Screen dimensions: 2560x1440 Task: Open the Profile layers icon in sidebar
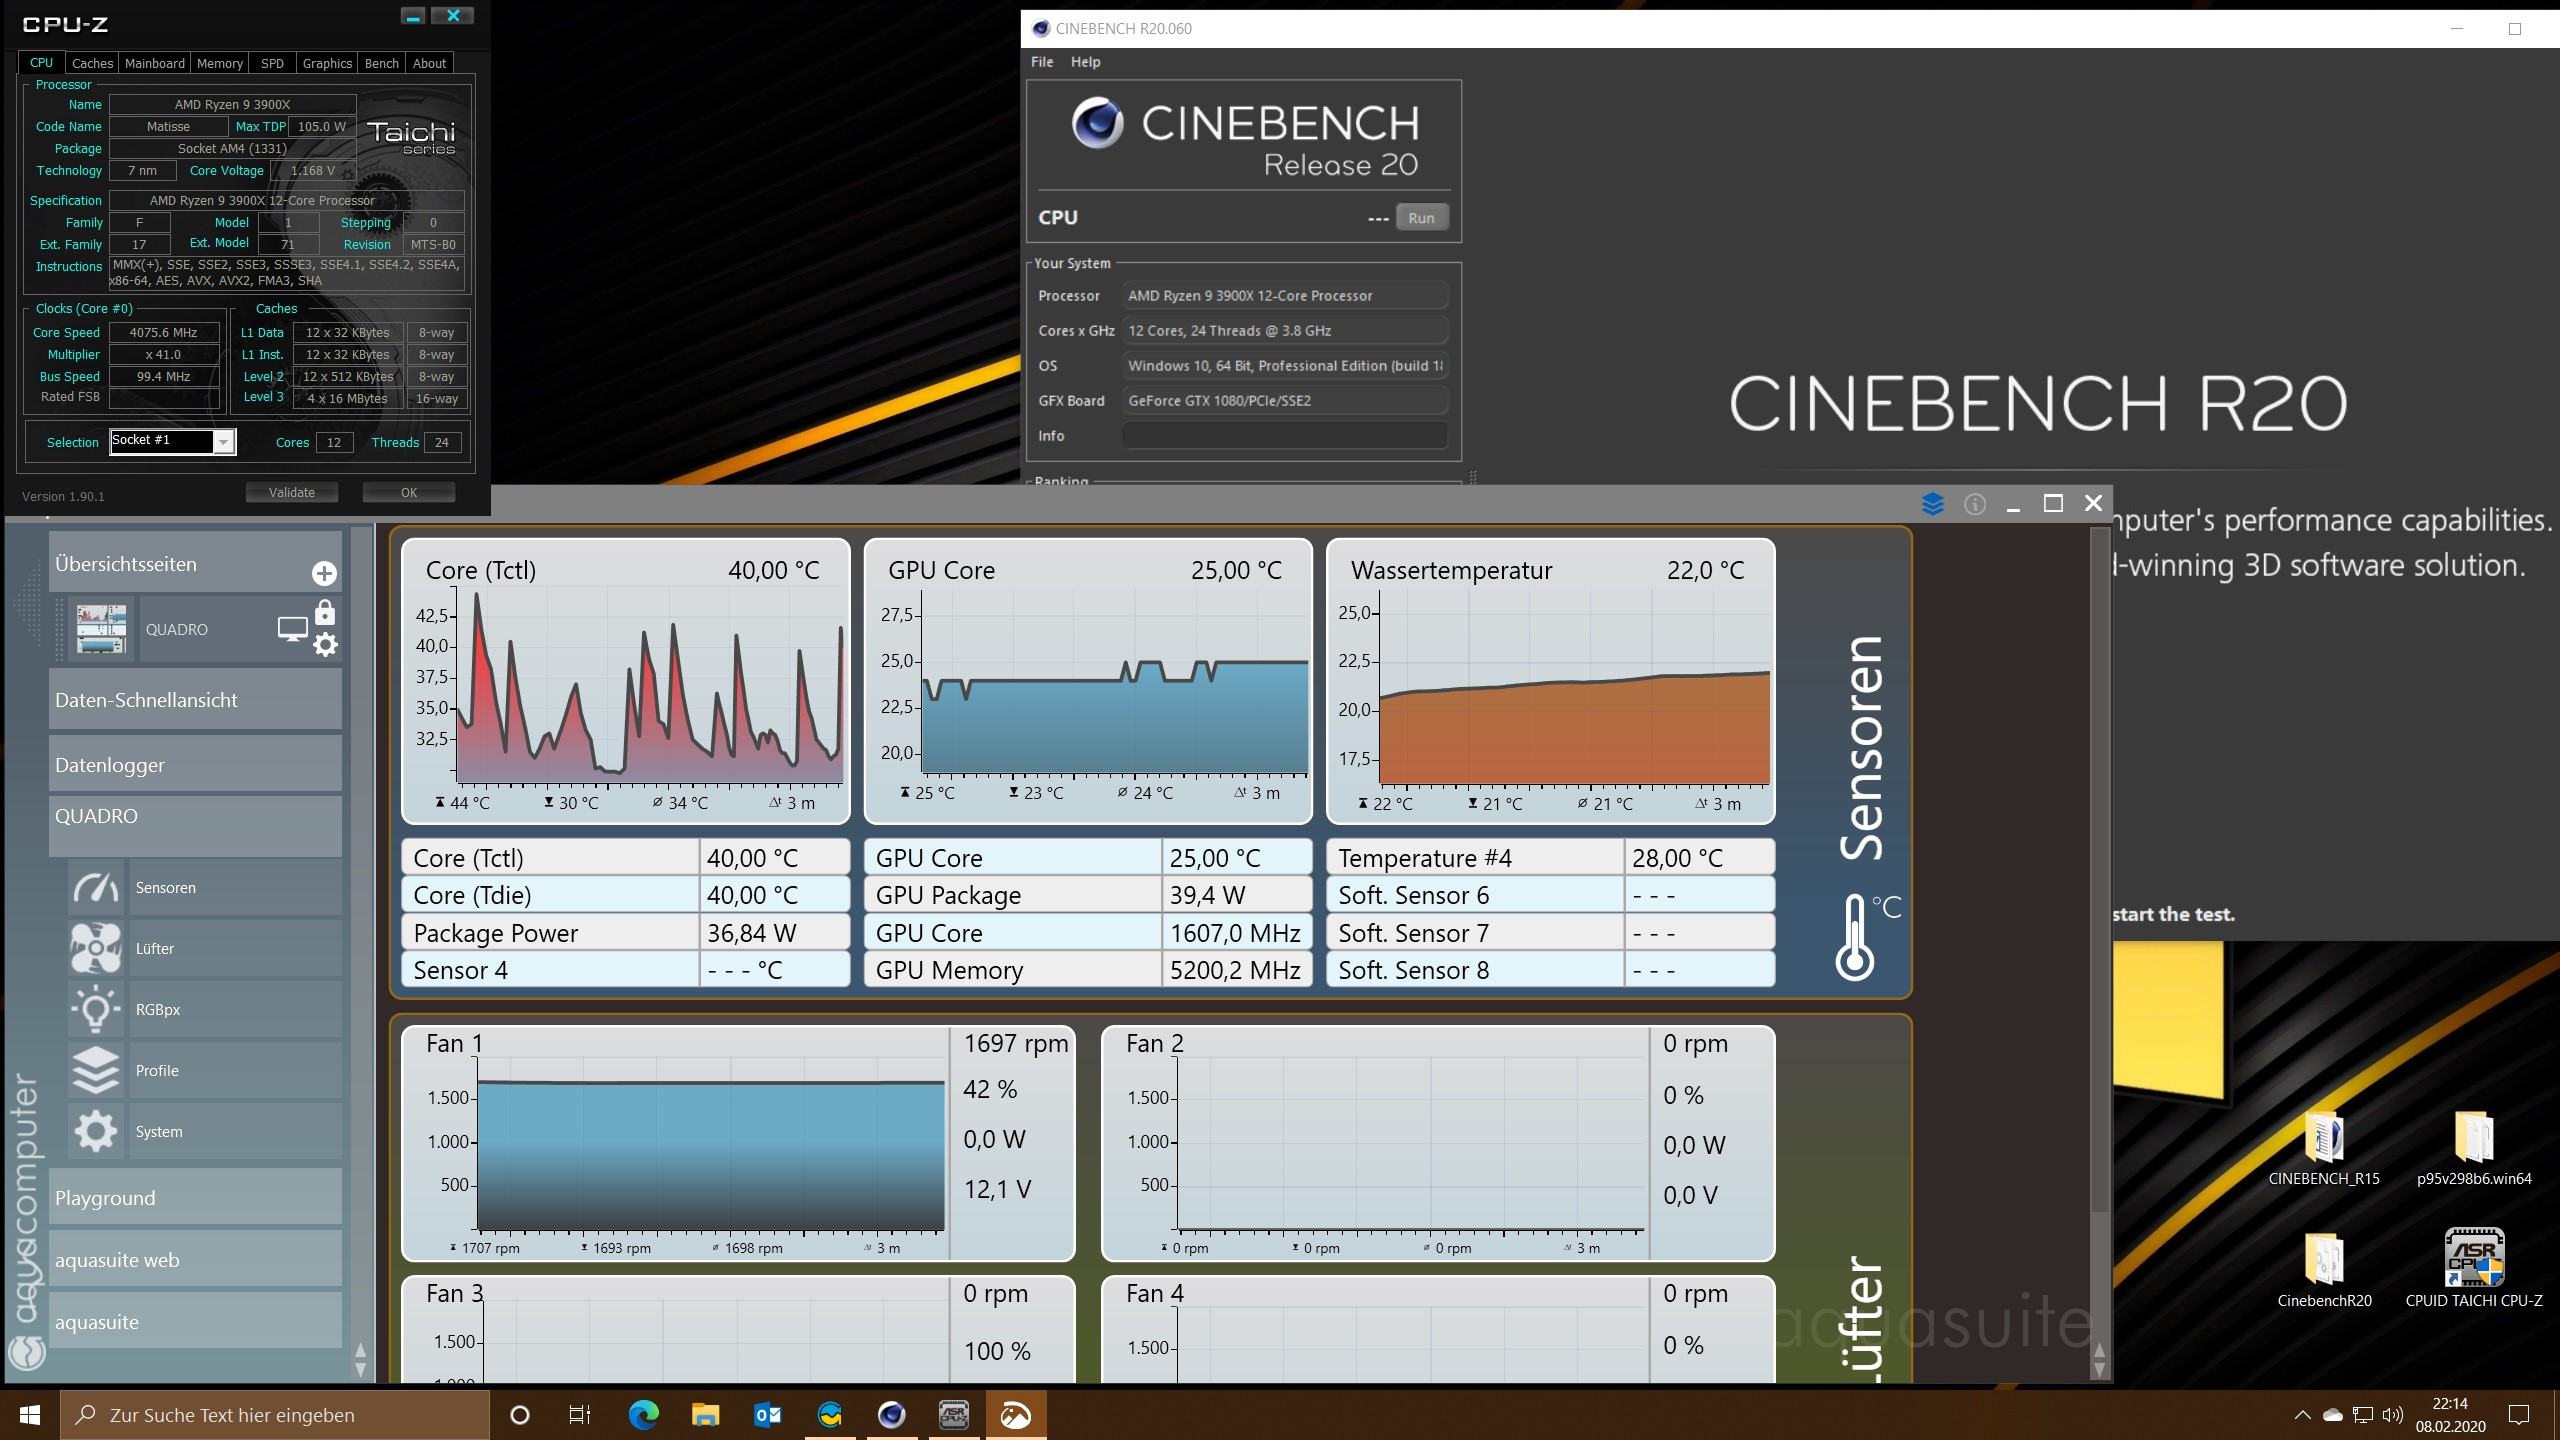[x=96, y=1070]
